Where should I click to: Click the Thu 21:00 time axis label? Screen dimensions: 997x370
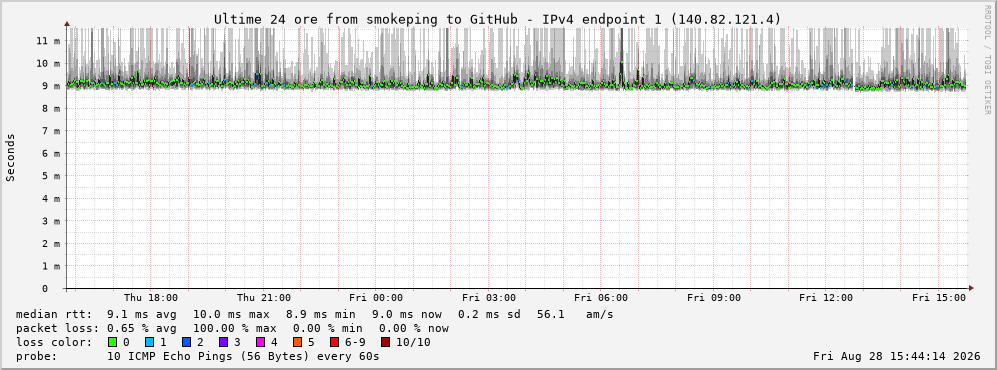coord(264,298)
